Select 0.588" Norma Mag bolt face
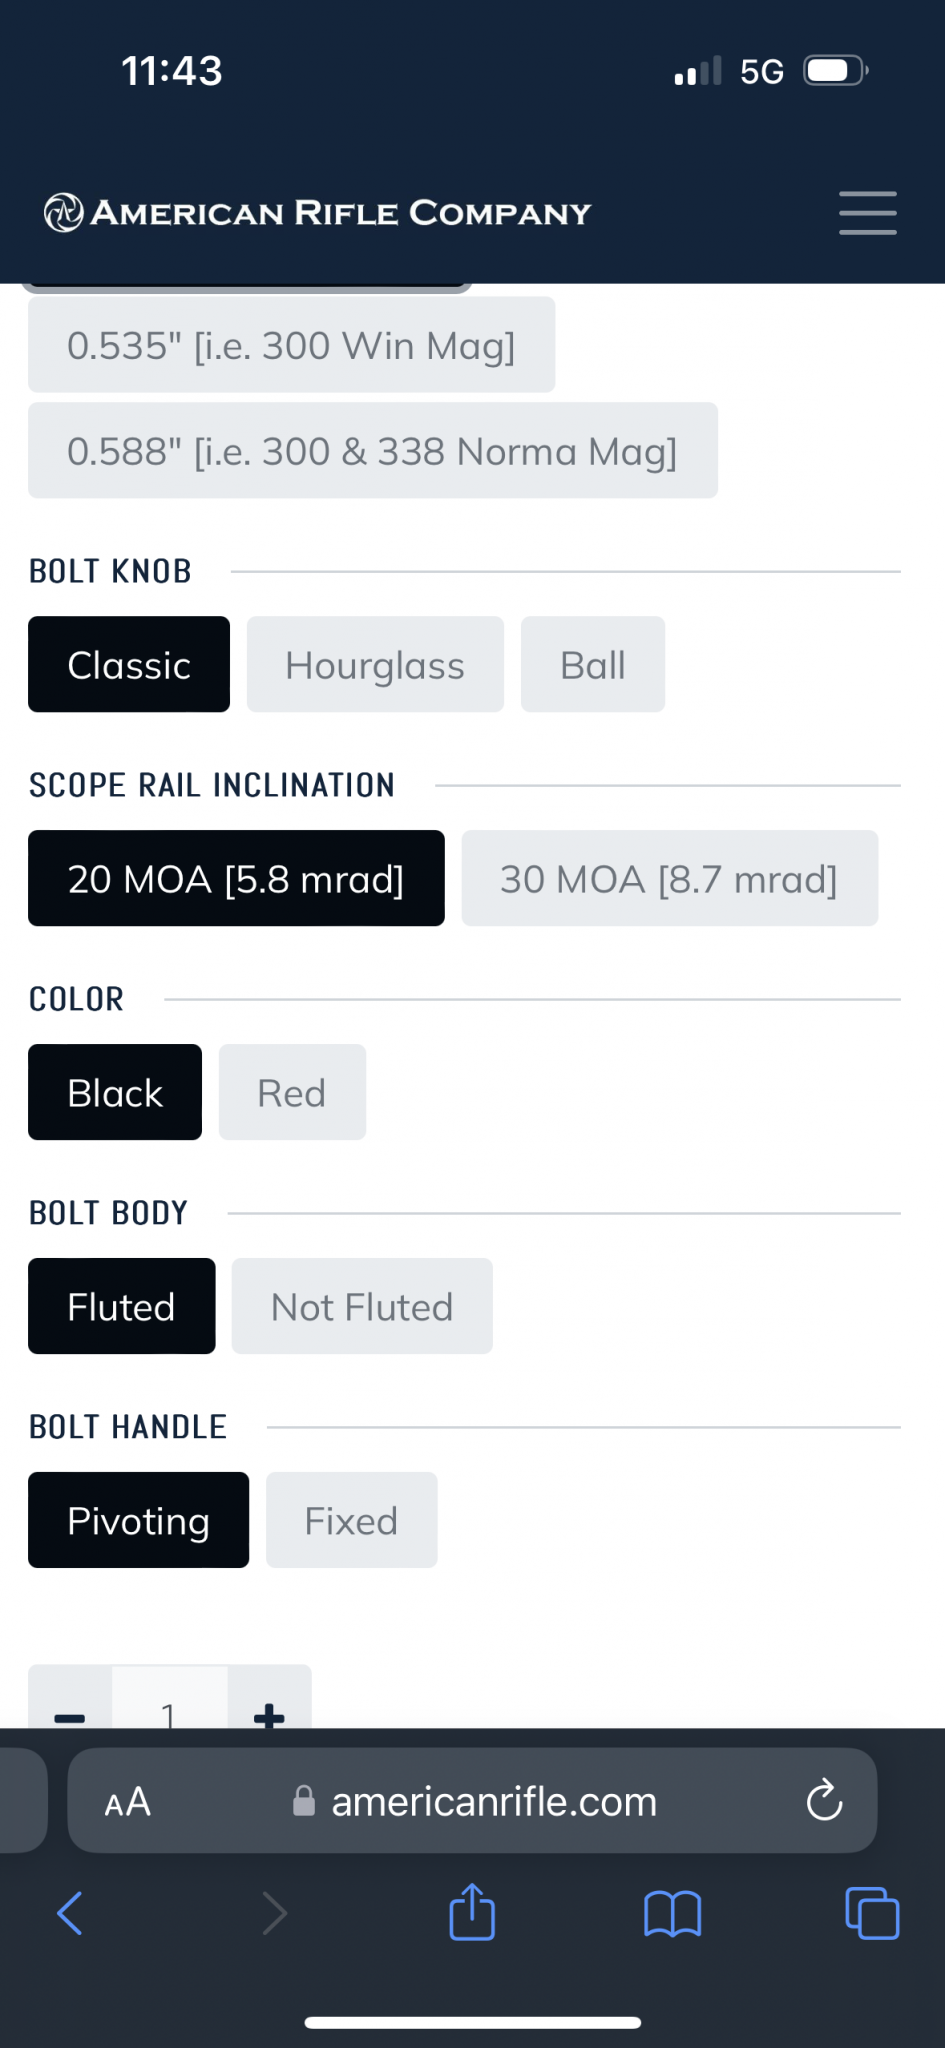The height and width of the screenshot is (2048, 945). pyautogui.click(x=373, y=450)
